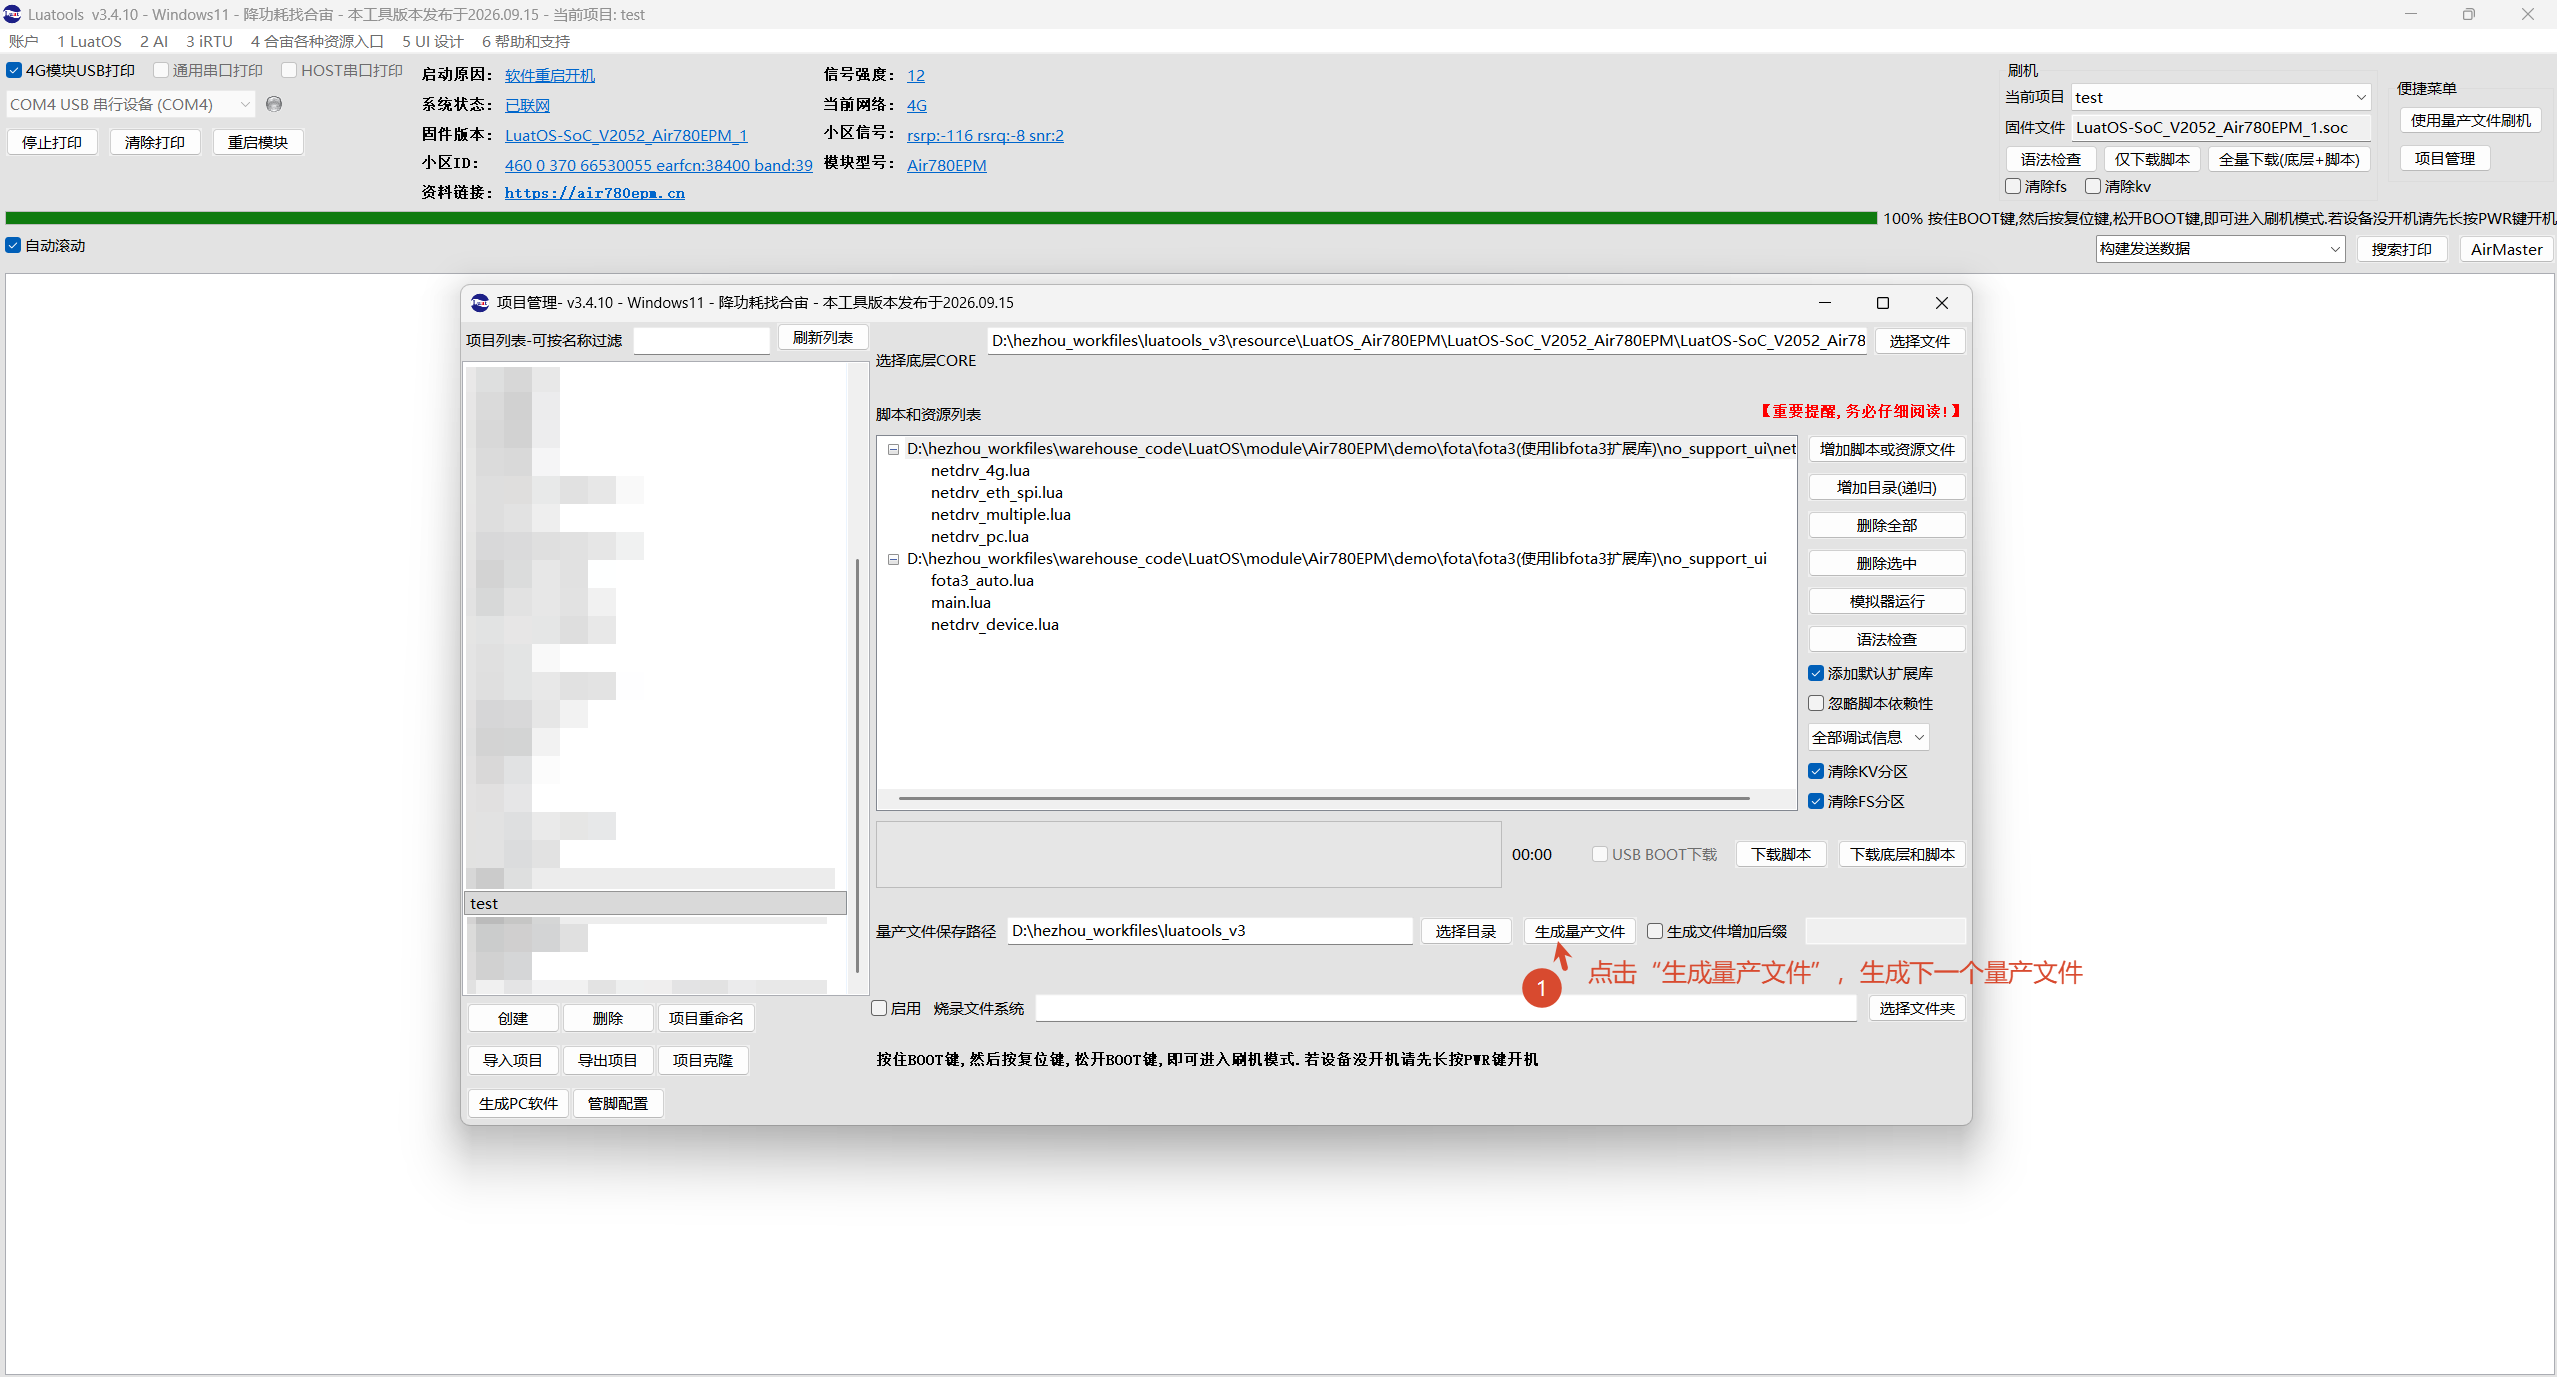Image resolution: width=2557 pixels, height=1377 pixels.
Task: Select the test project in the list
Action: point(655,903)
